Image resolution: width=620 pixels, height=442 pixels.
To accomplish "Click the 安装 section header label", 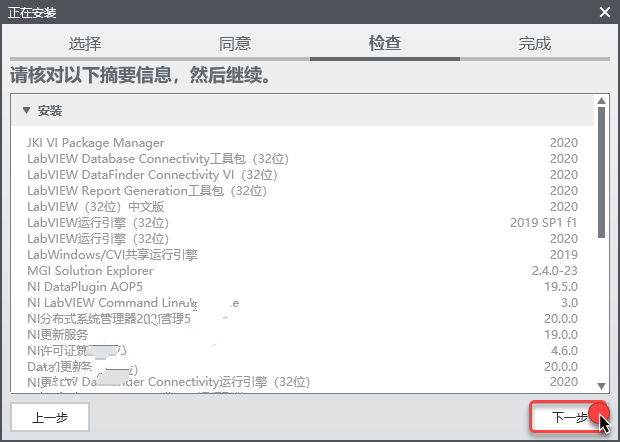I will [x=50, y=111].
